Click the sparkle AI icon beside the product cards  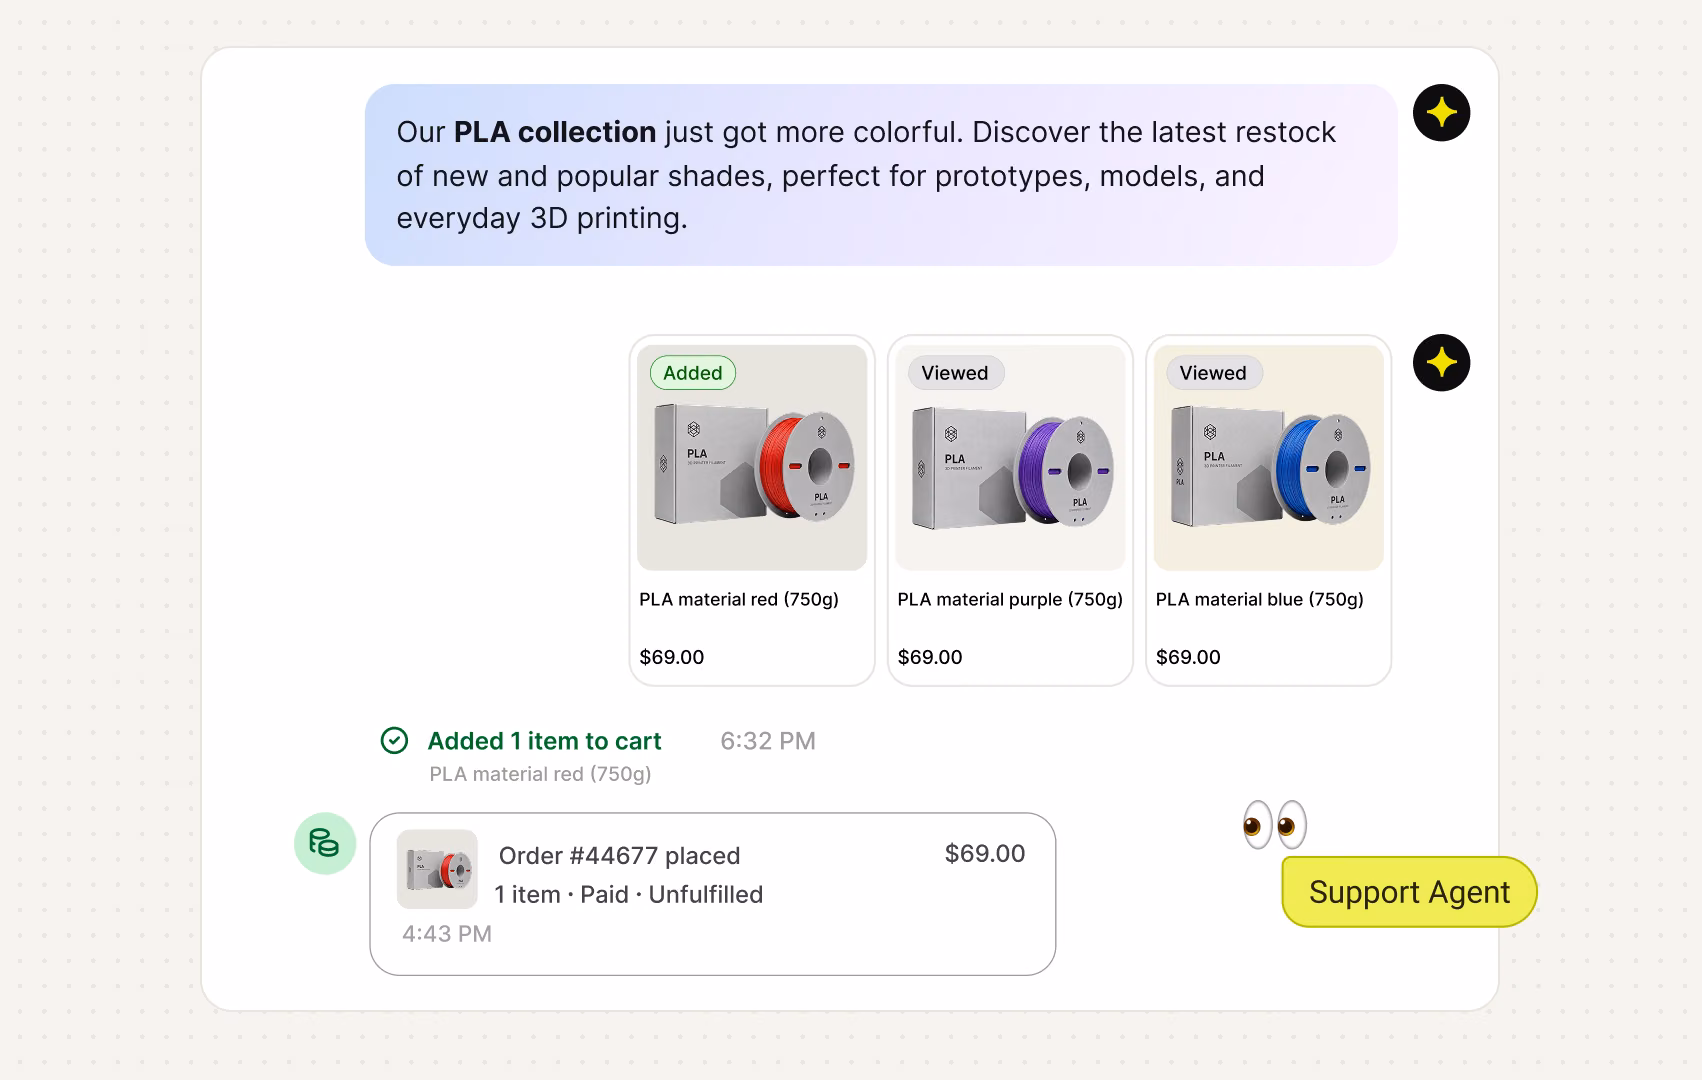pos(1441,362)
